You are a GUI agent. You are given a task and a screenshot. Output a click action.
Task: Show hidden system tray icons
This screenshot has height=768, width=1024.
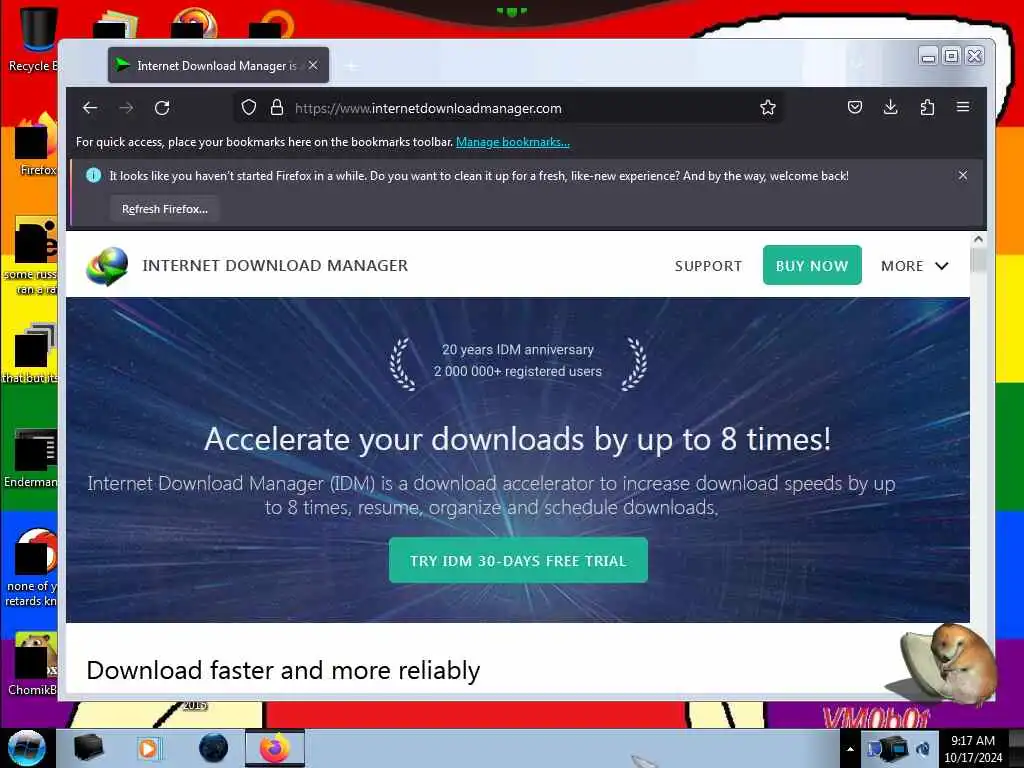850,749
